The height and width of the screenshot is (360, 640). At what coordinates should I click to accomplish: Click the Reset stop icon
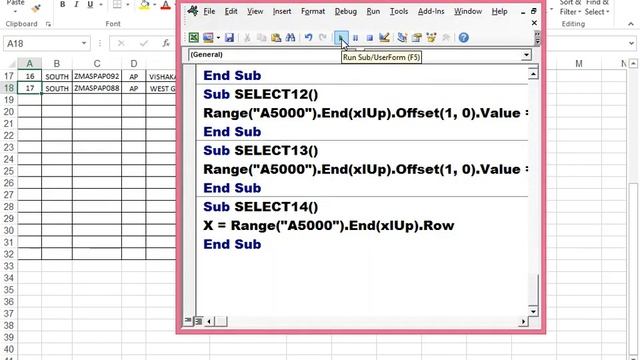pos(369,38)
